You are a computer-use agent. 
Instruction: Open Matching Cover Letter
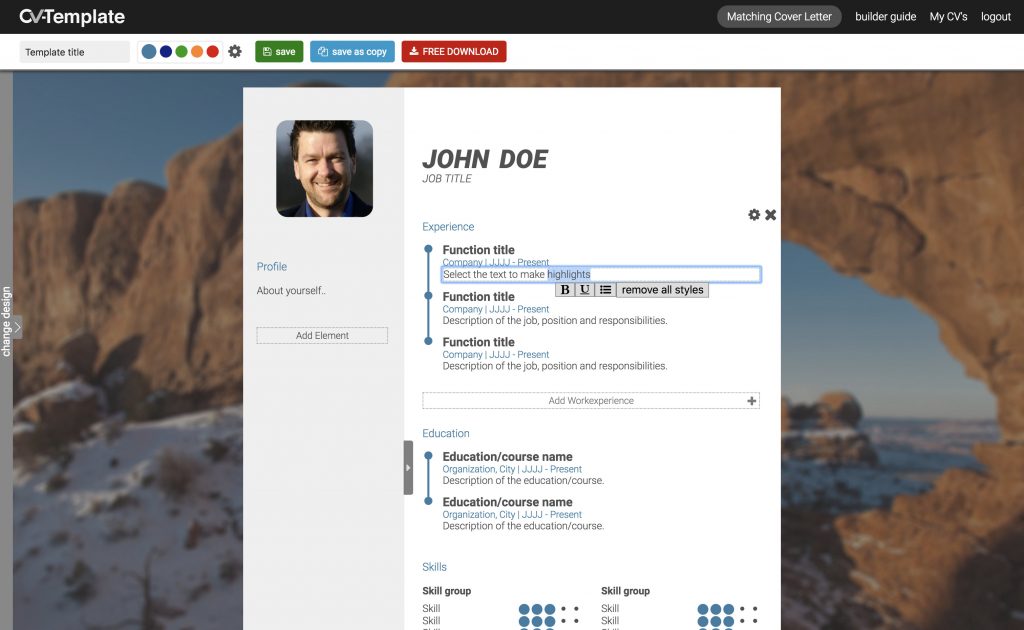(x=779, y=16)
